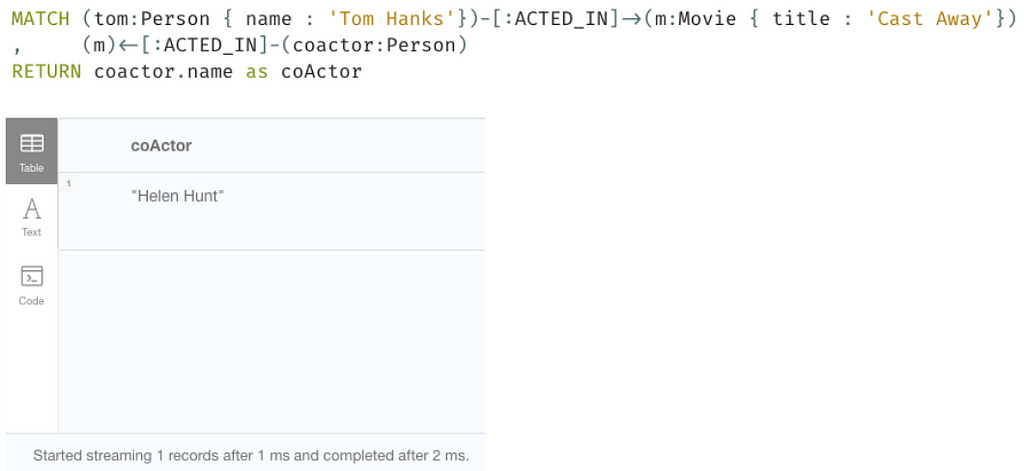Select the Table view grid icon
This screenshot has height=471, width=1024.
pos(31,143)
